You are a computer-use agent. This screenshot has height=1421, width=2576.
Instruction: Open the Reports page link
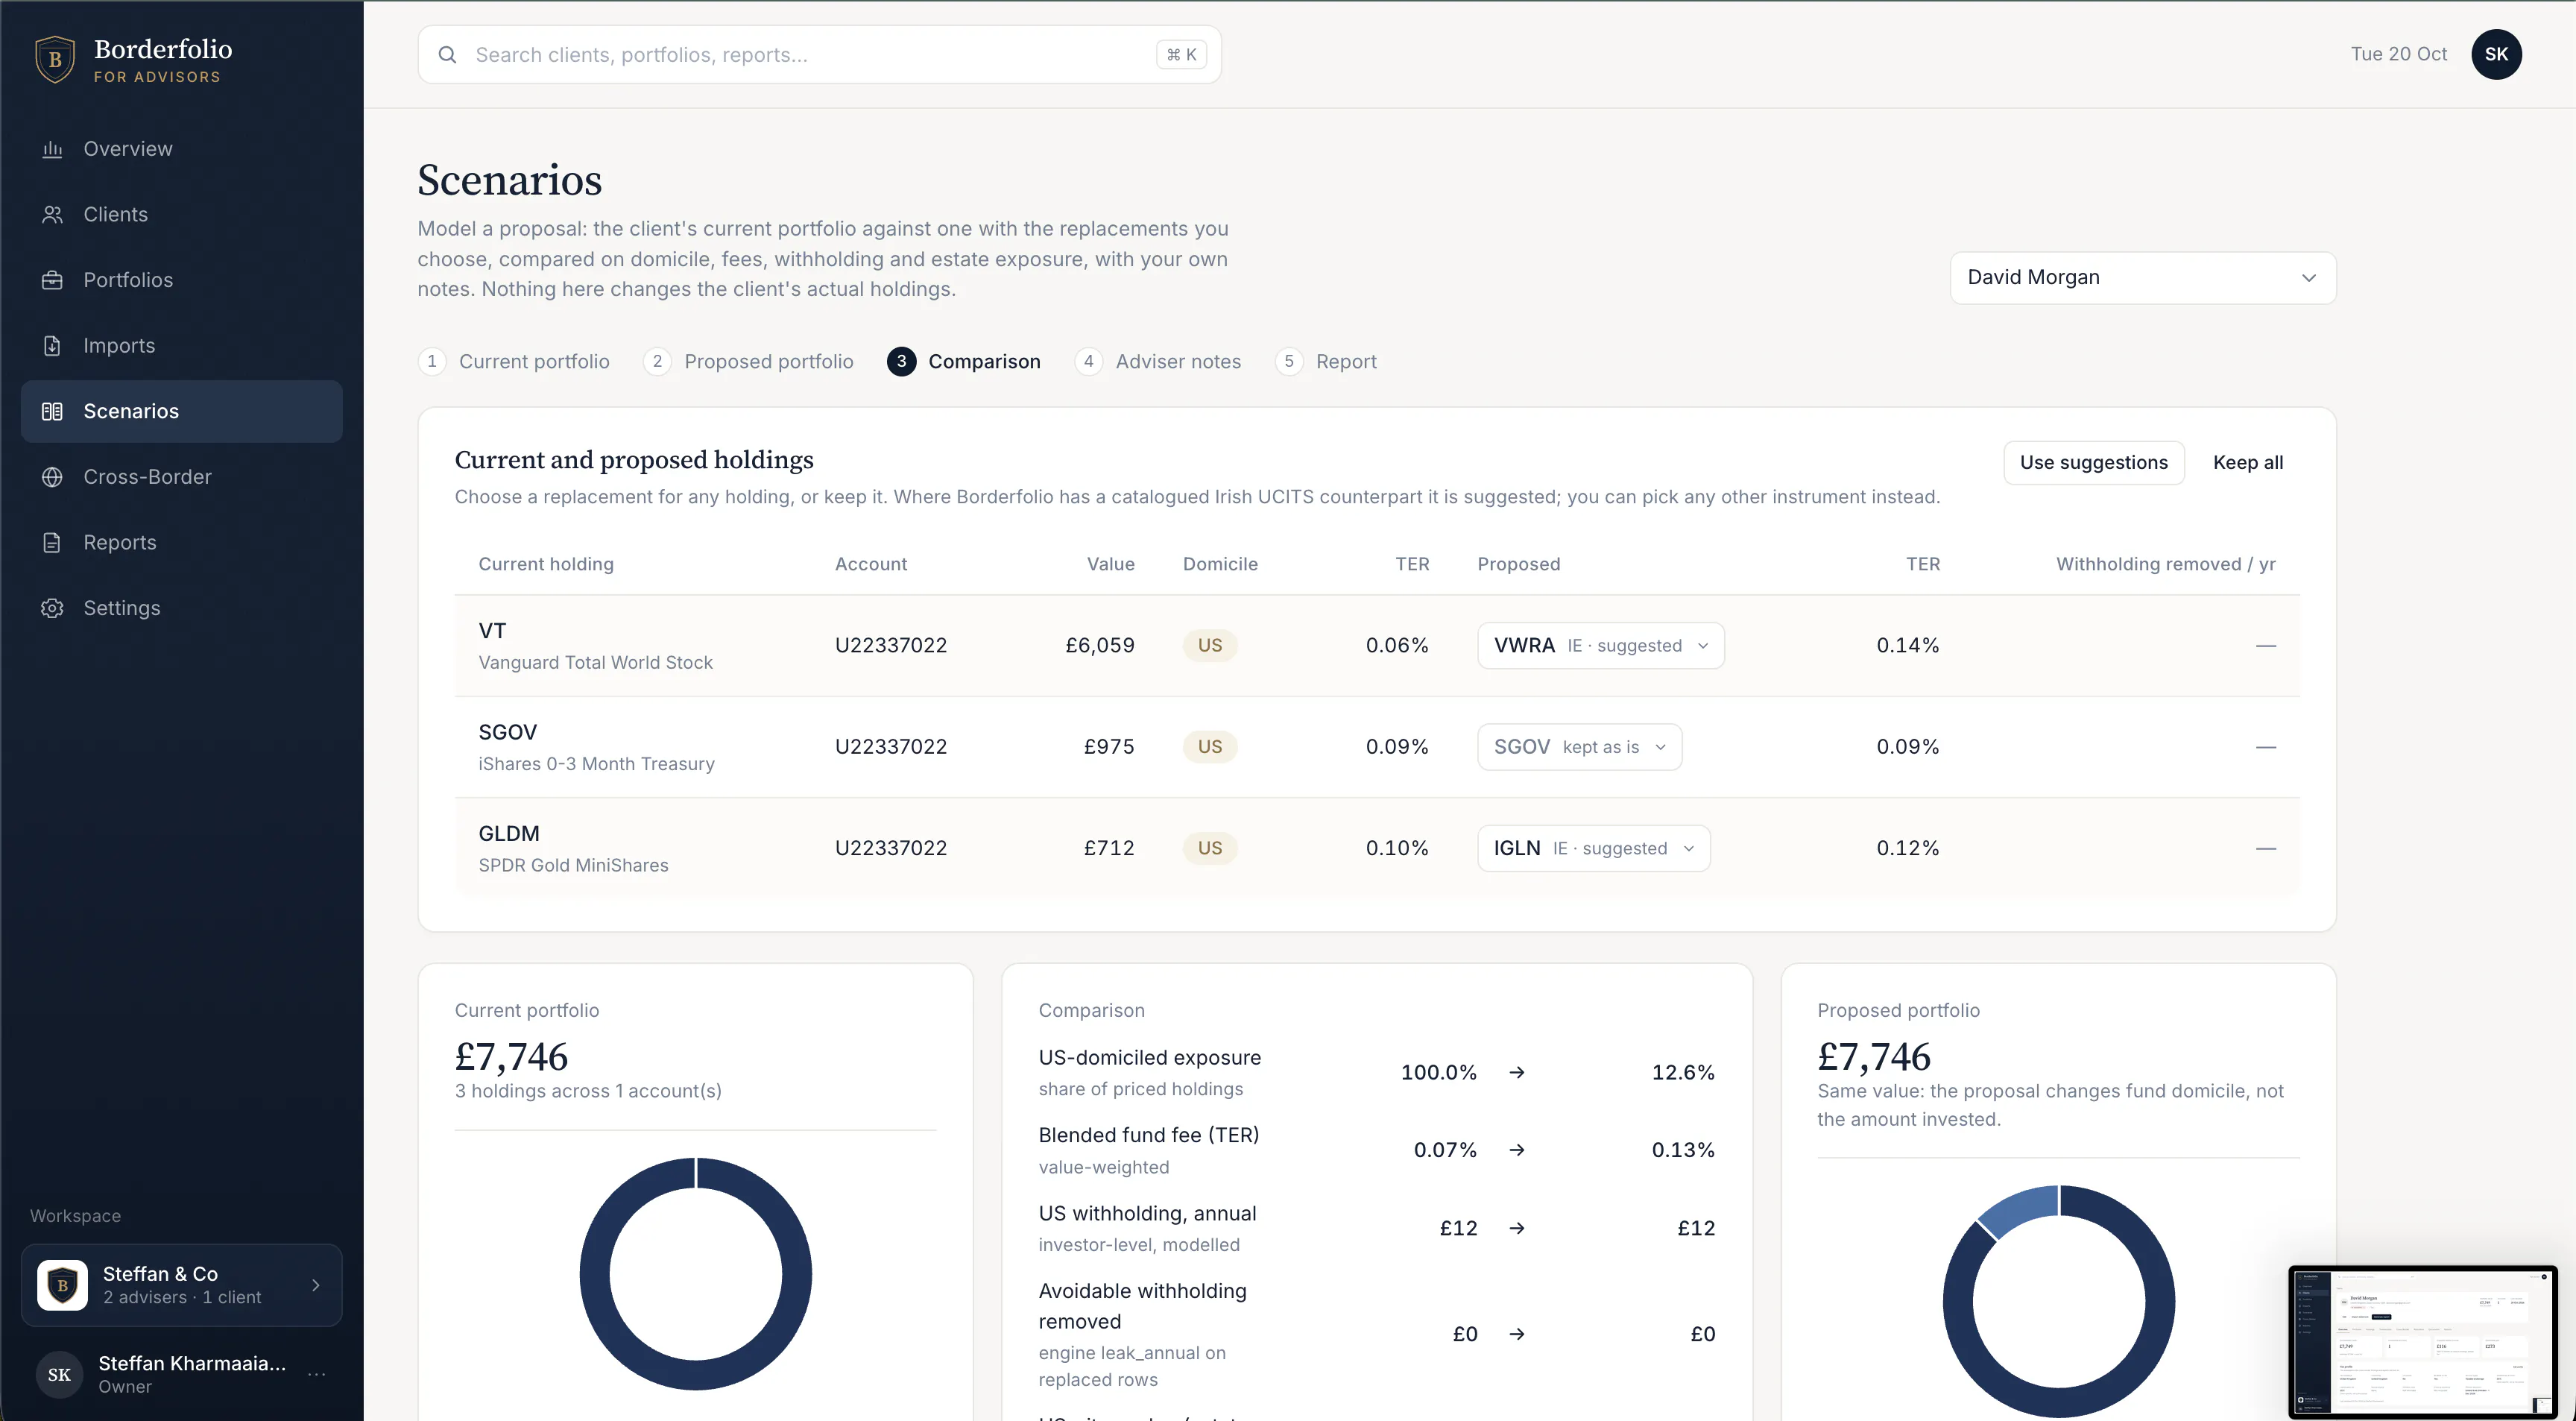(x=181, y=543)
